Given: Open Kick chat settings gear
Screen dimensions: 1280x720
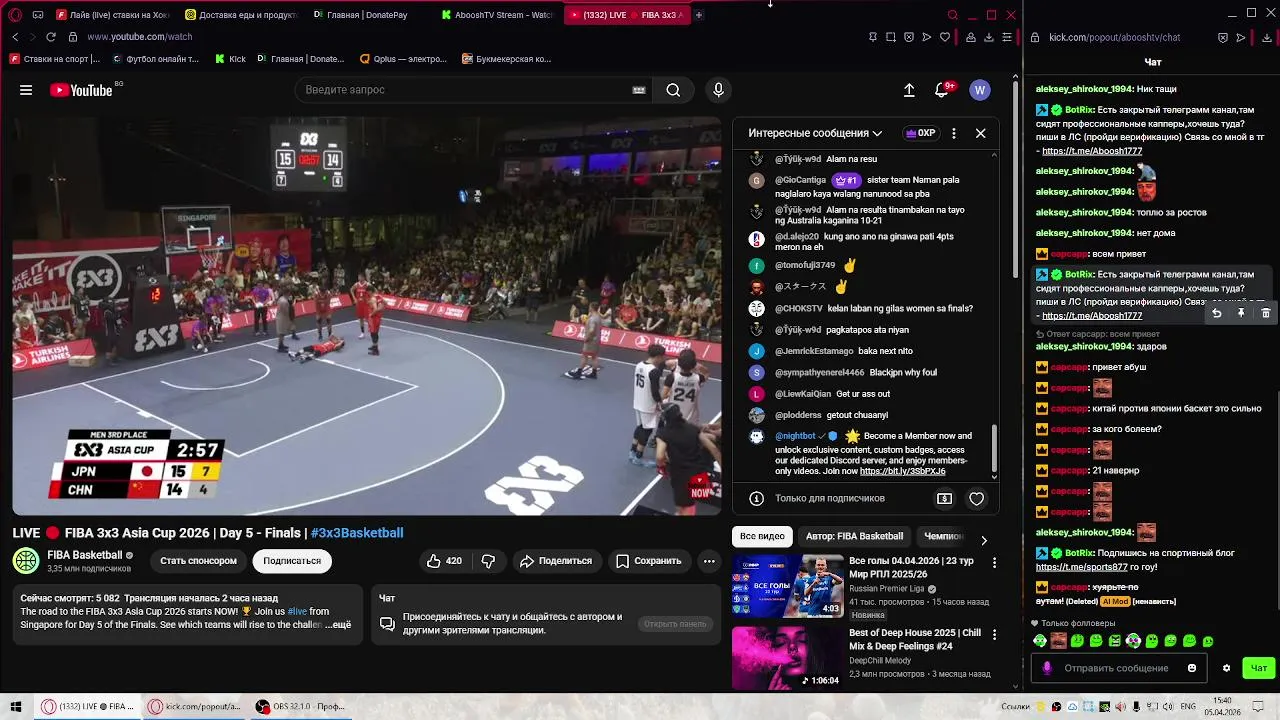Looking at the screenshot, I should coord(1227,668).
